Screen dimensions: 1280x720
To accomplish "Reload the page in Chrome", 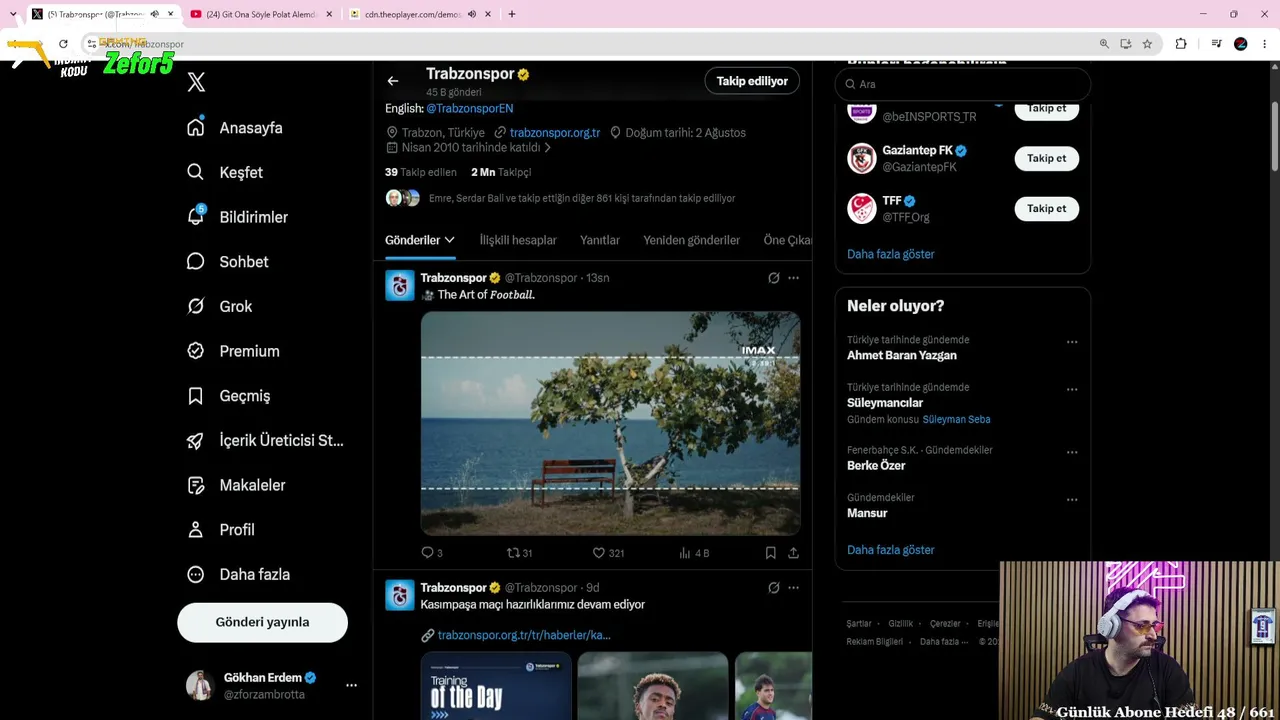I will [x=63, y=44].
